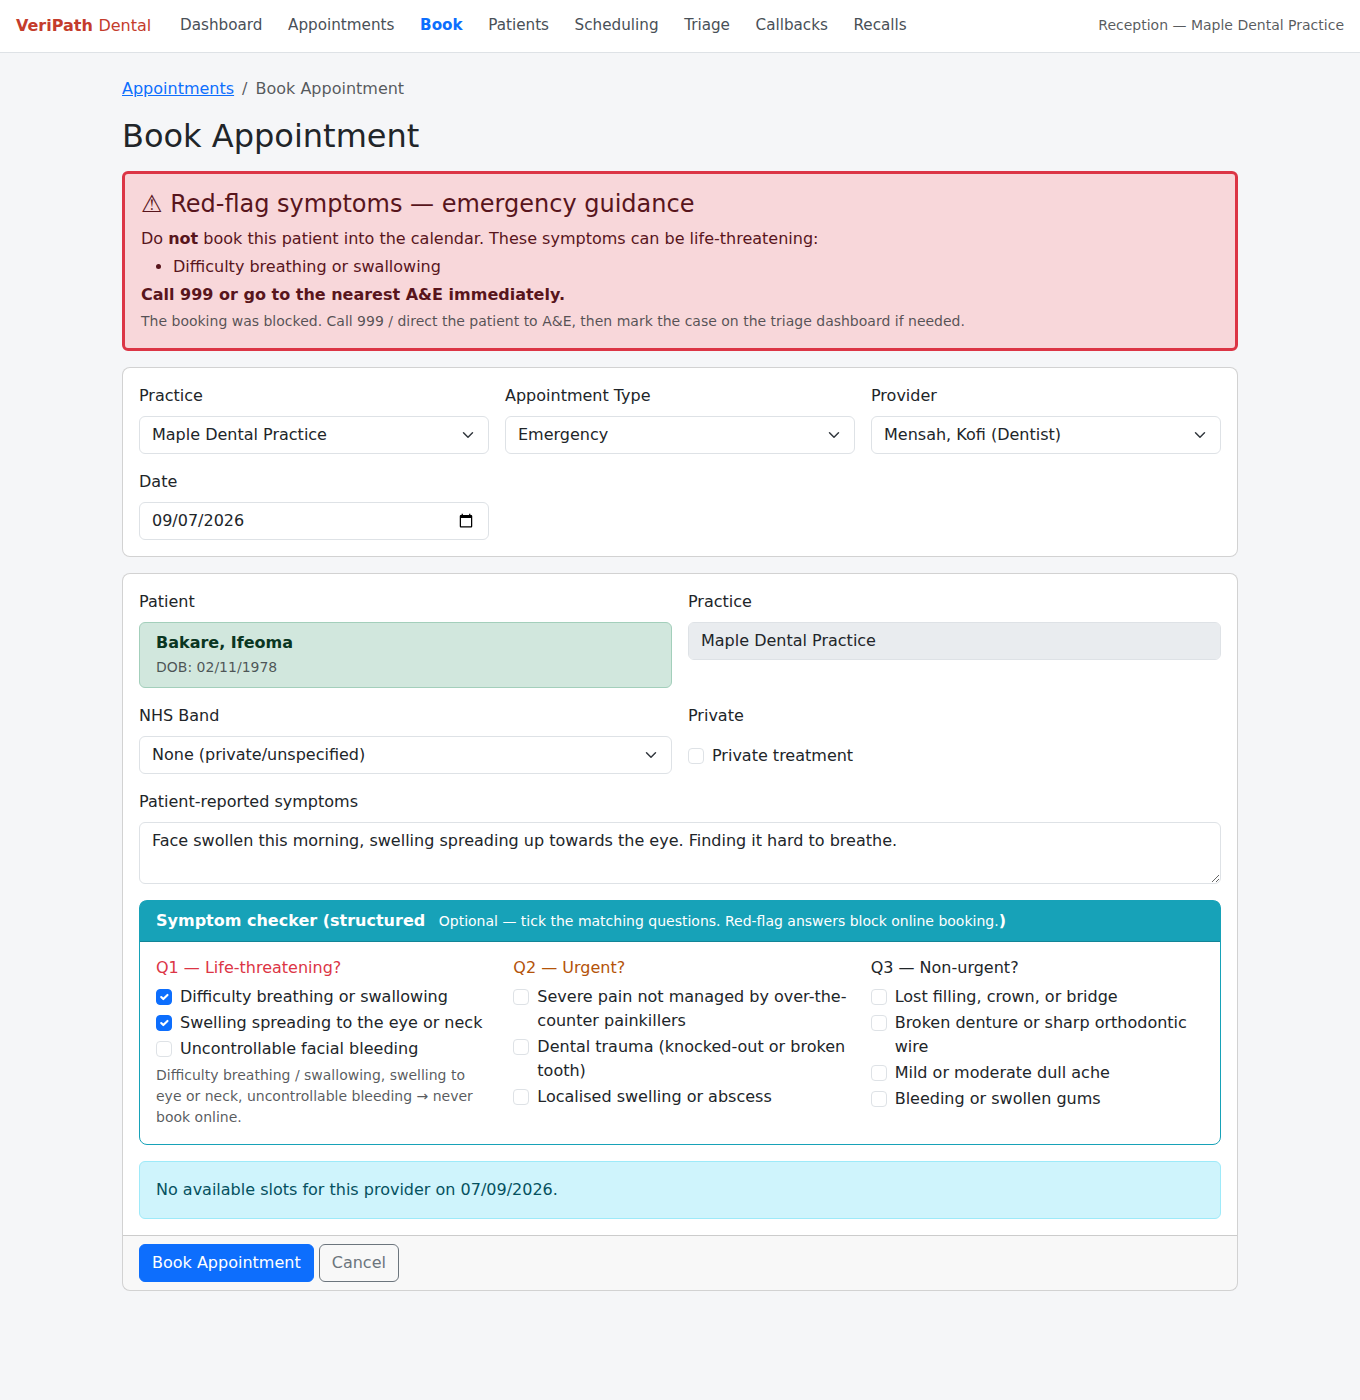Select the Book nav item

pyautogui.click(x=441, y=25)
